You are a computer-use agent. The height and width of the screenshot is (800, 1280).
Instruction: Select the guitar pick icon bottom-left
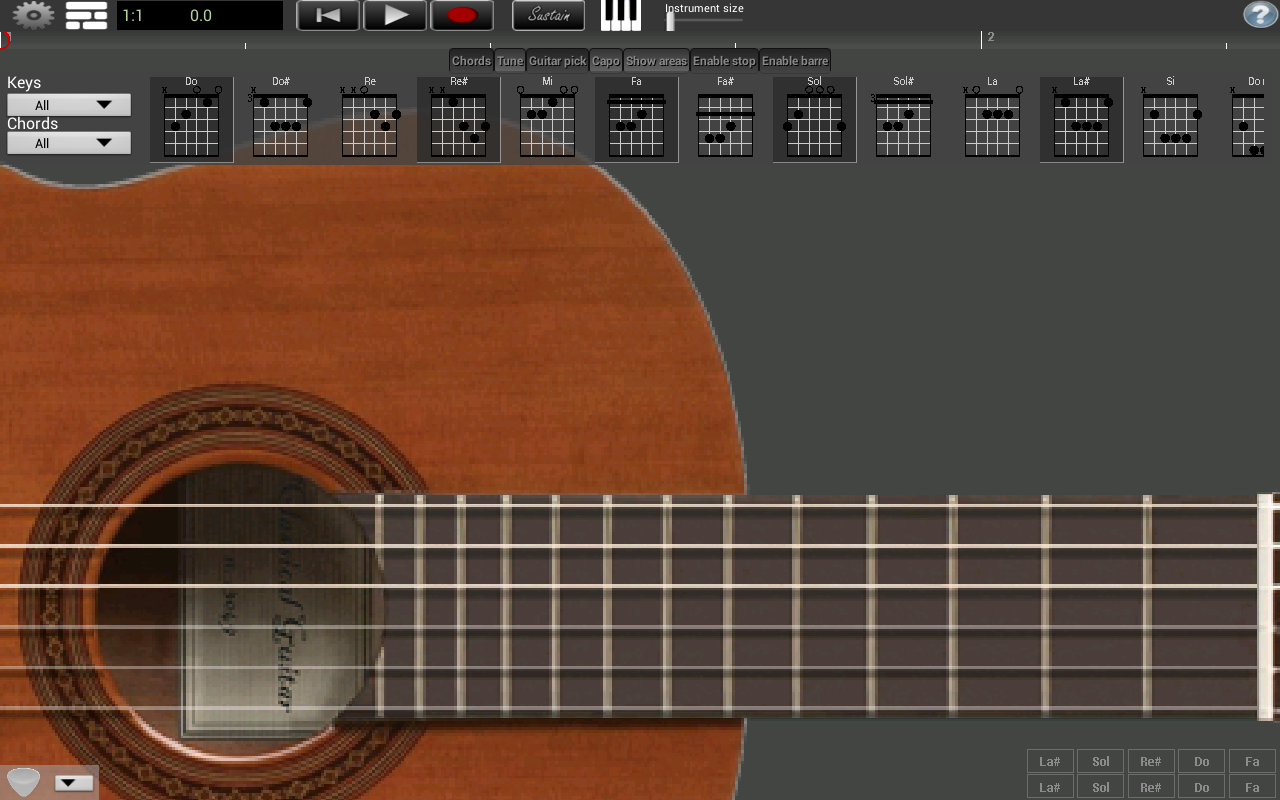point(22,781)
